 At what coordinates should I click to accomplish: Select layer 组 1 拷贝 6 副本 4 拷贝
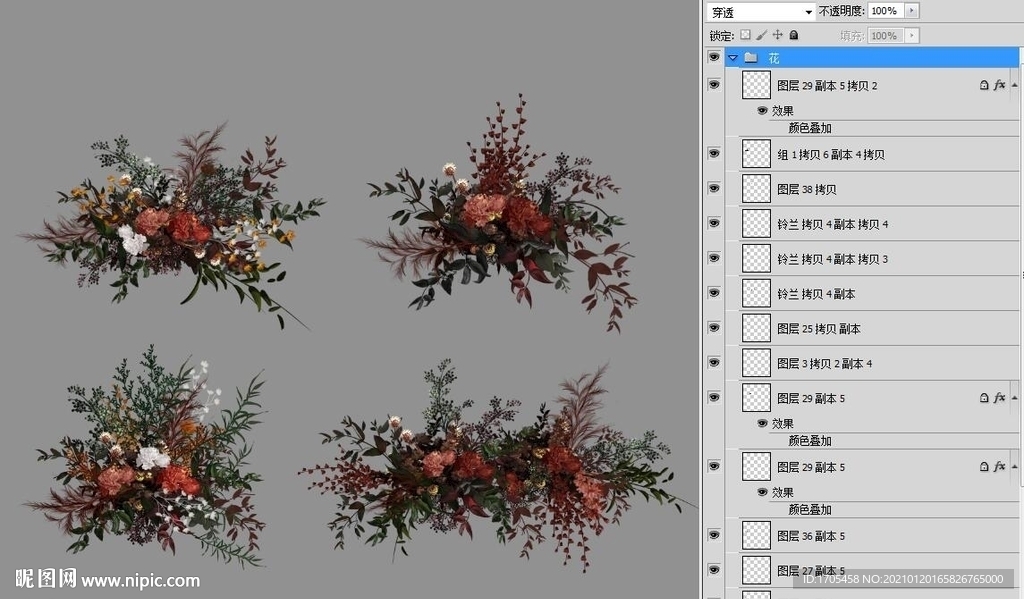tap(830, 155)
